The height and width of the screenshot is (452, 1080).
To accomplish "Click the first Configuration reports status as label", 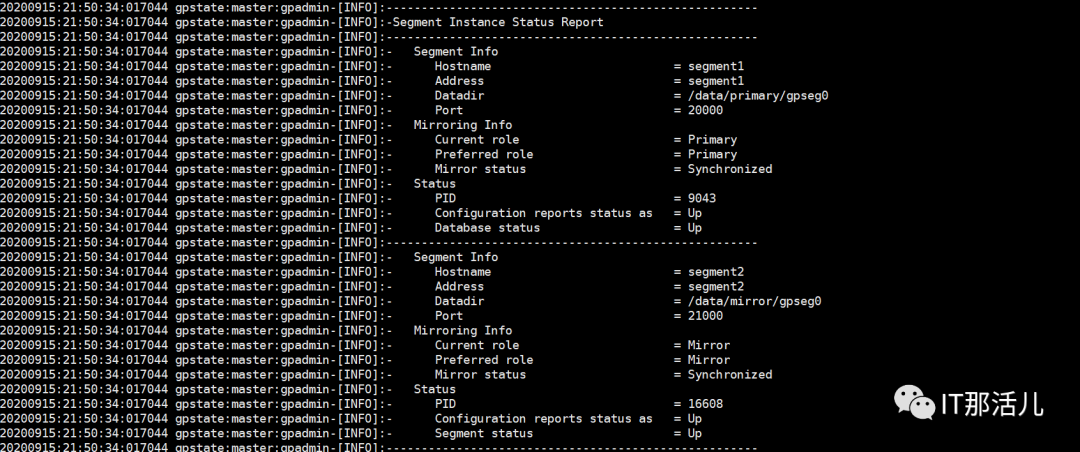I will [x=543, y=213].
